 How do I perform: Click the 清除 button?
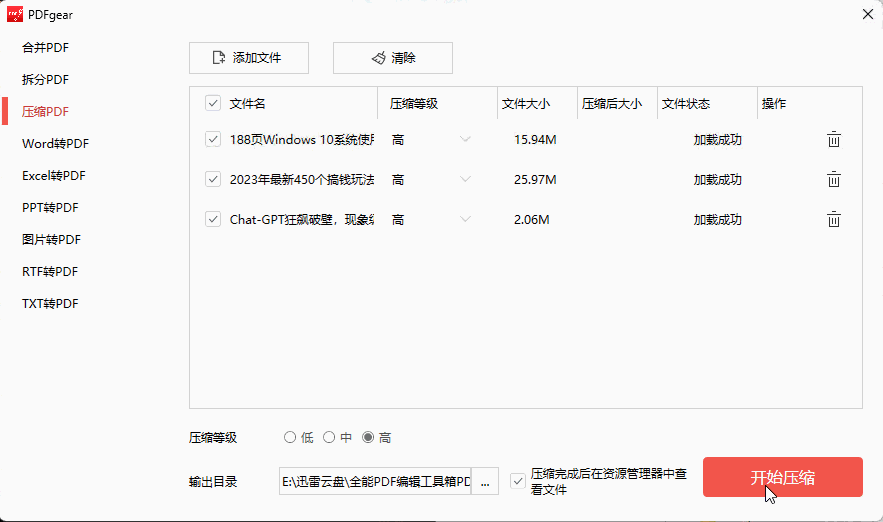393,58
